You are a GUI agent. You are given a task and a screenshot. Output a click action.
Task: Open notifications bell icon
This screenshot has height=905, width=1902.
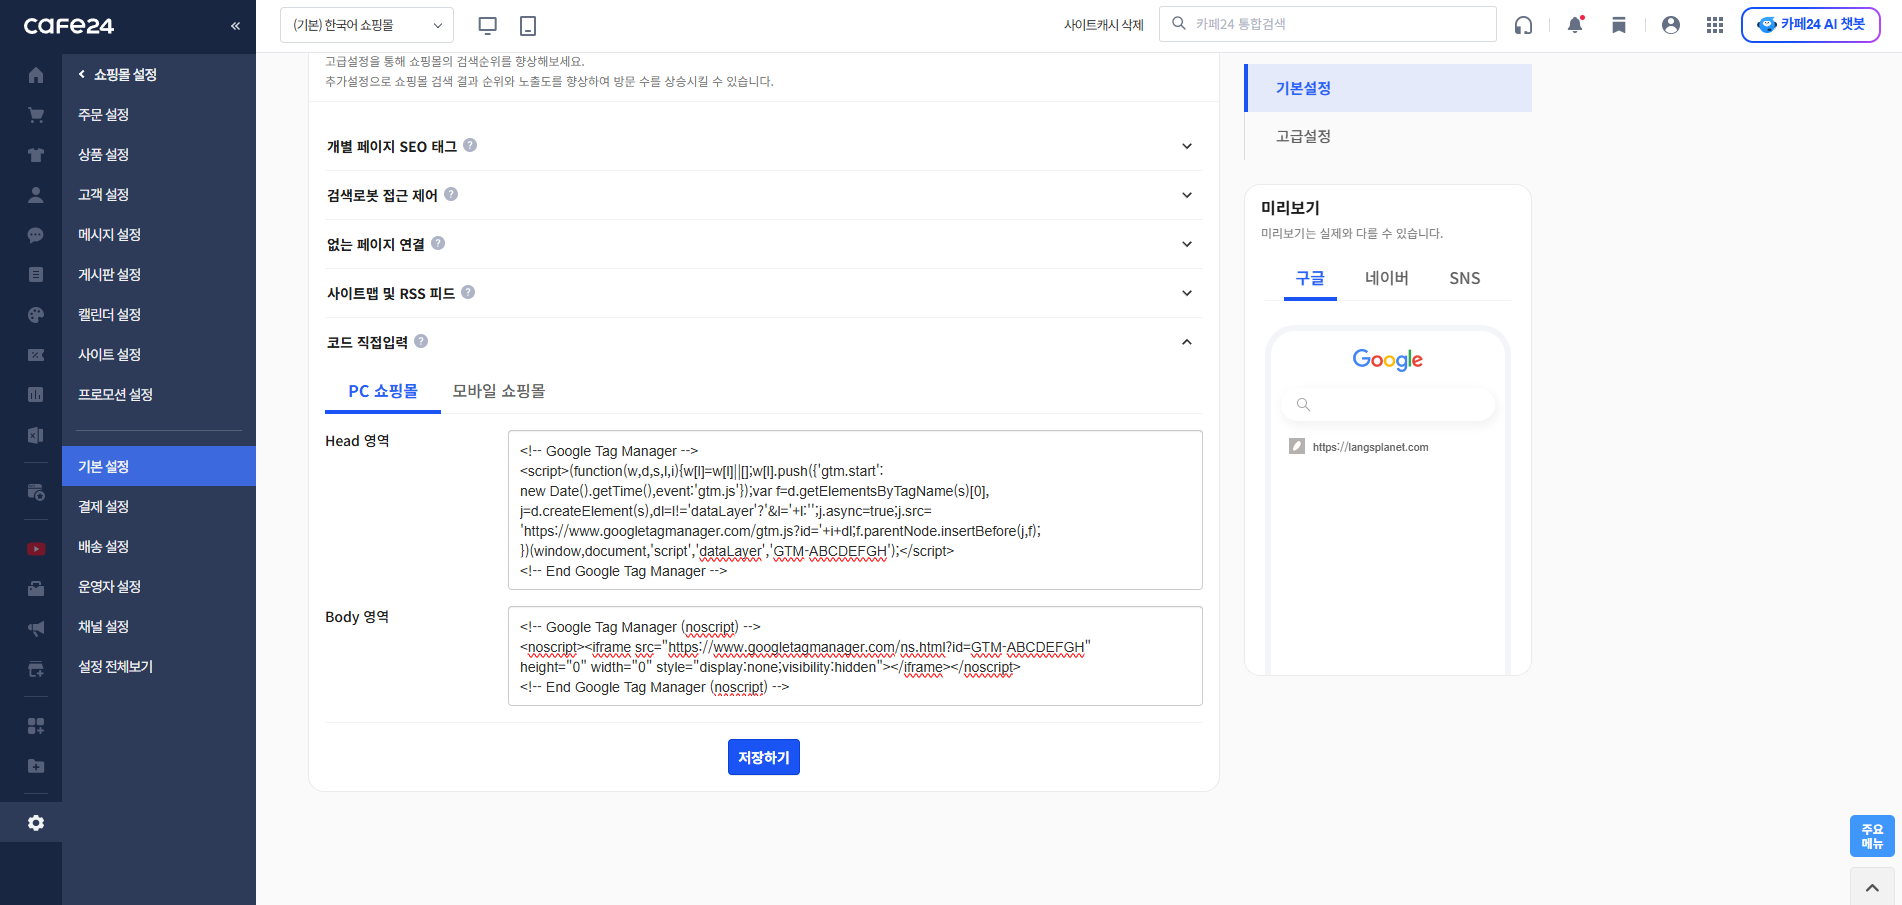[x=1575, y=25]
